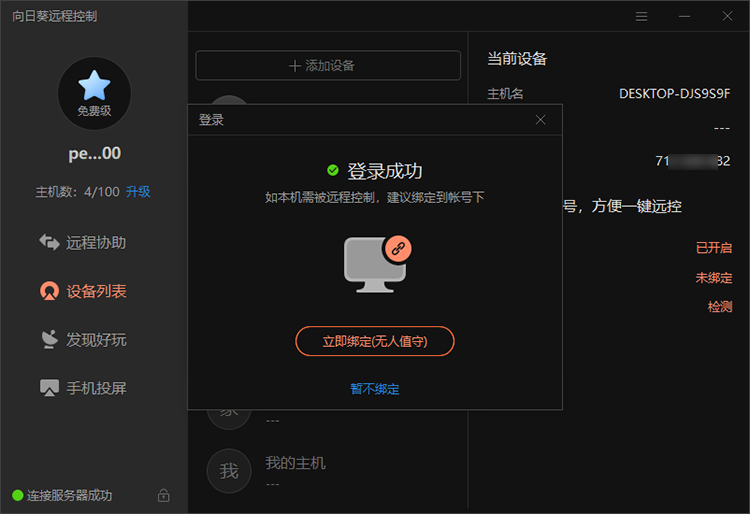This screenshot has height=514, width=750.
Task: Click 立即绑定(无人值守) button
Action: point(375,341)
